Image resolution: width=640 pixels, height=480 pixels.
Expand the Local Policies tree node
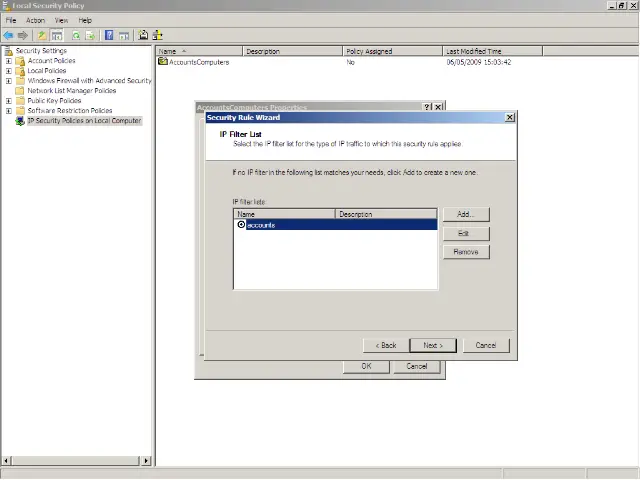click(x=9, y=71)
